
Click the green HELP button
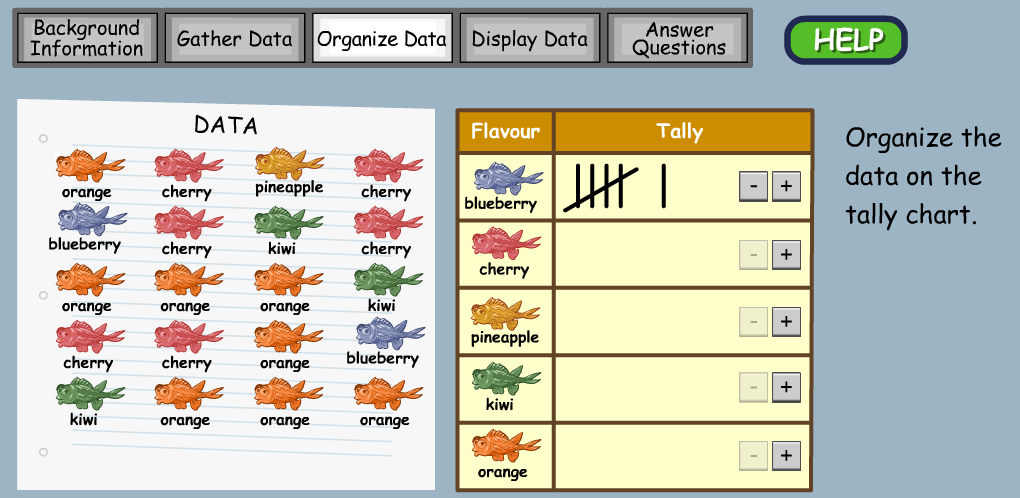[846, 40]
